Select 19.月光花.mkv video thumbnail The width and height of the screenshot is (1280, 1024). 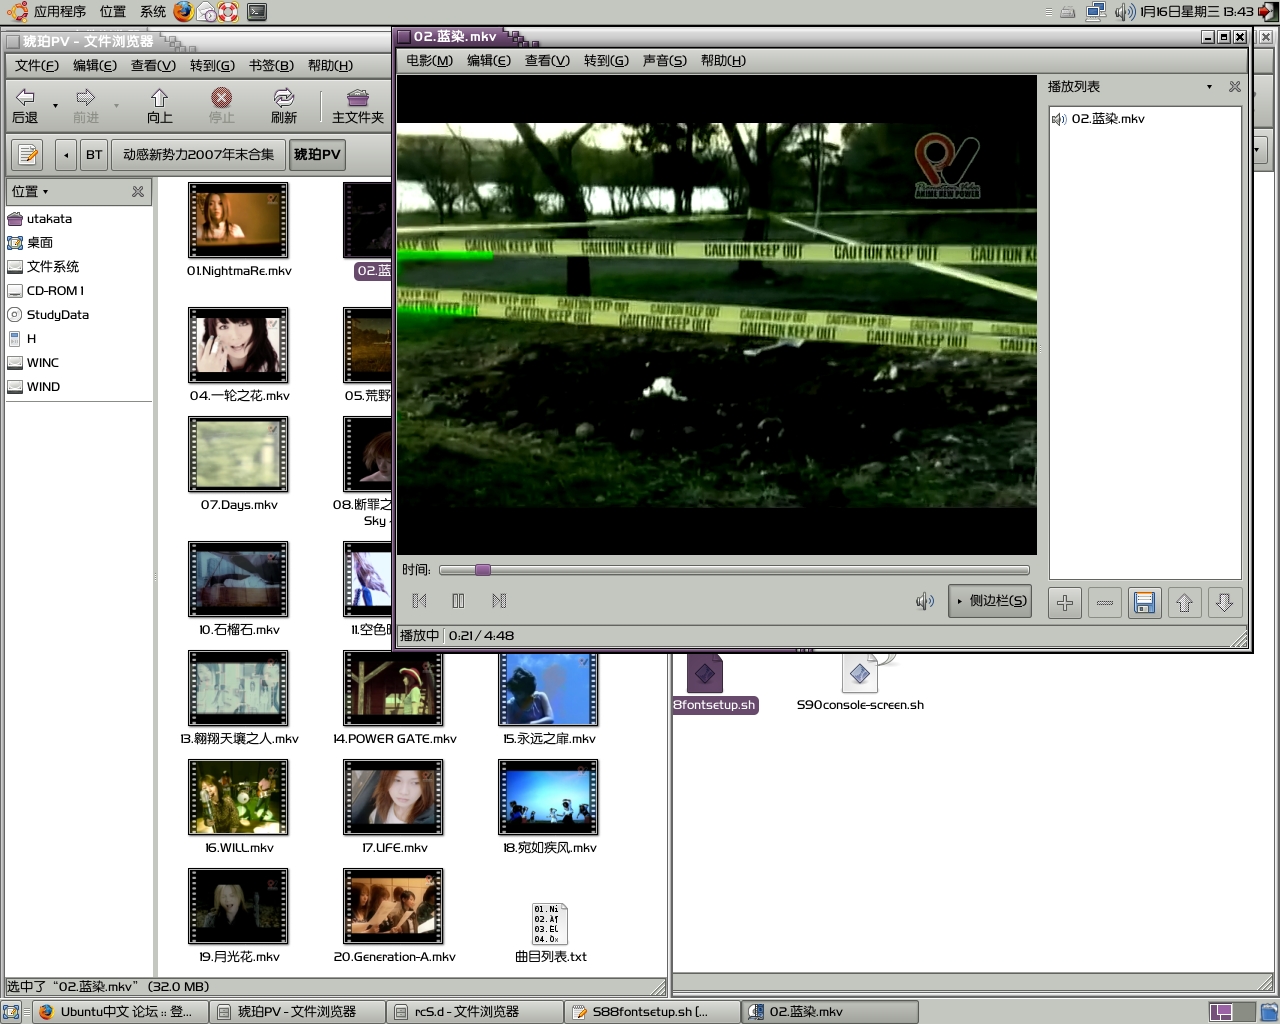tap(238, 906)
